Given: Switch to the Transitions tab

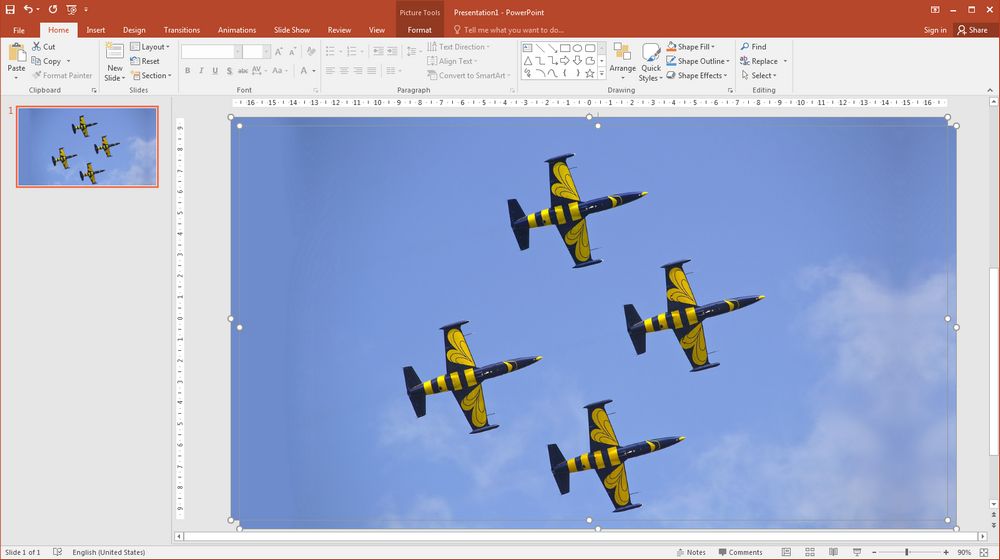Looking at the screenshot, I should point(182,30).
